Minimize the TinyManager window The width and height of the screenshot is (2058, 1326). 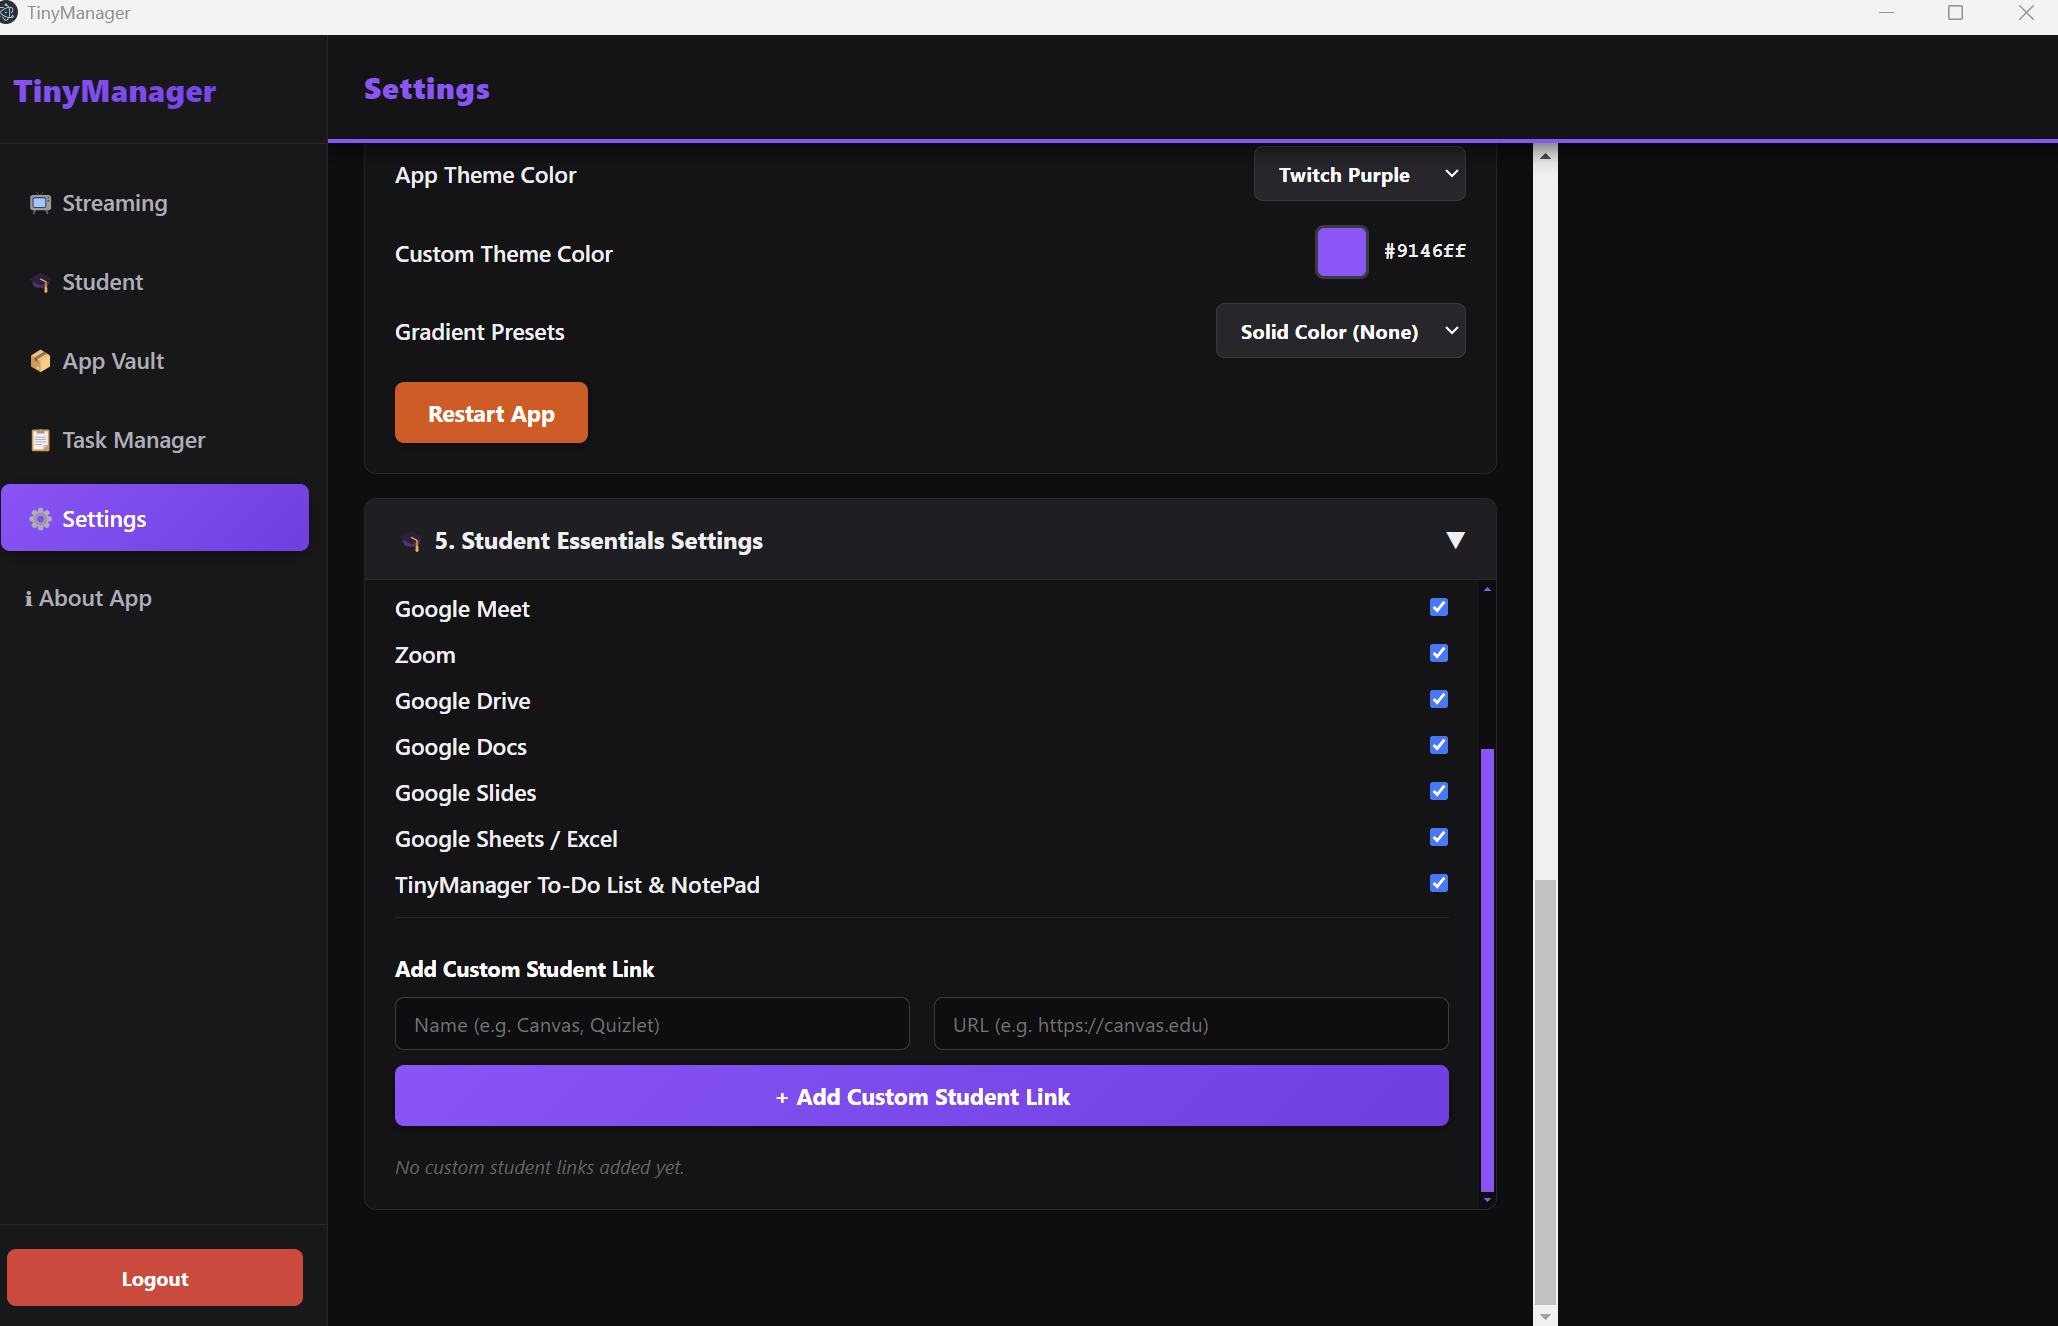pyautogui.click(x=1886, y=13)
